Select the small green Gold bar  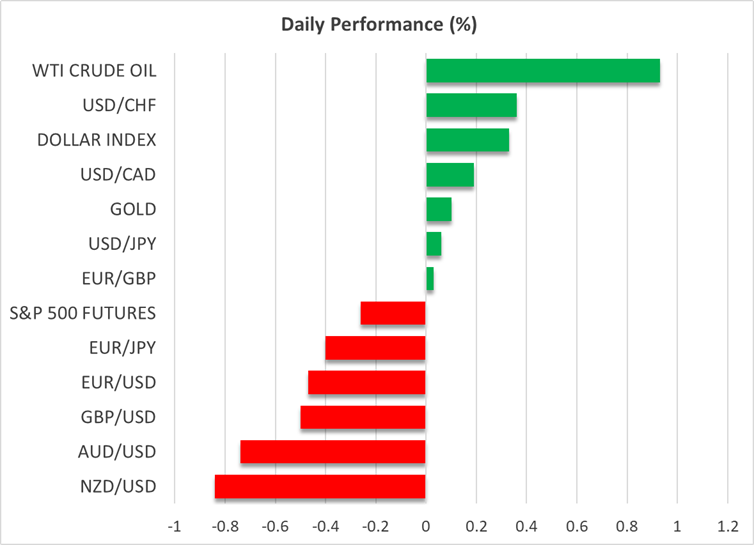[438, 210]
